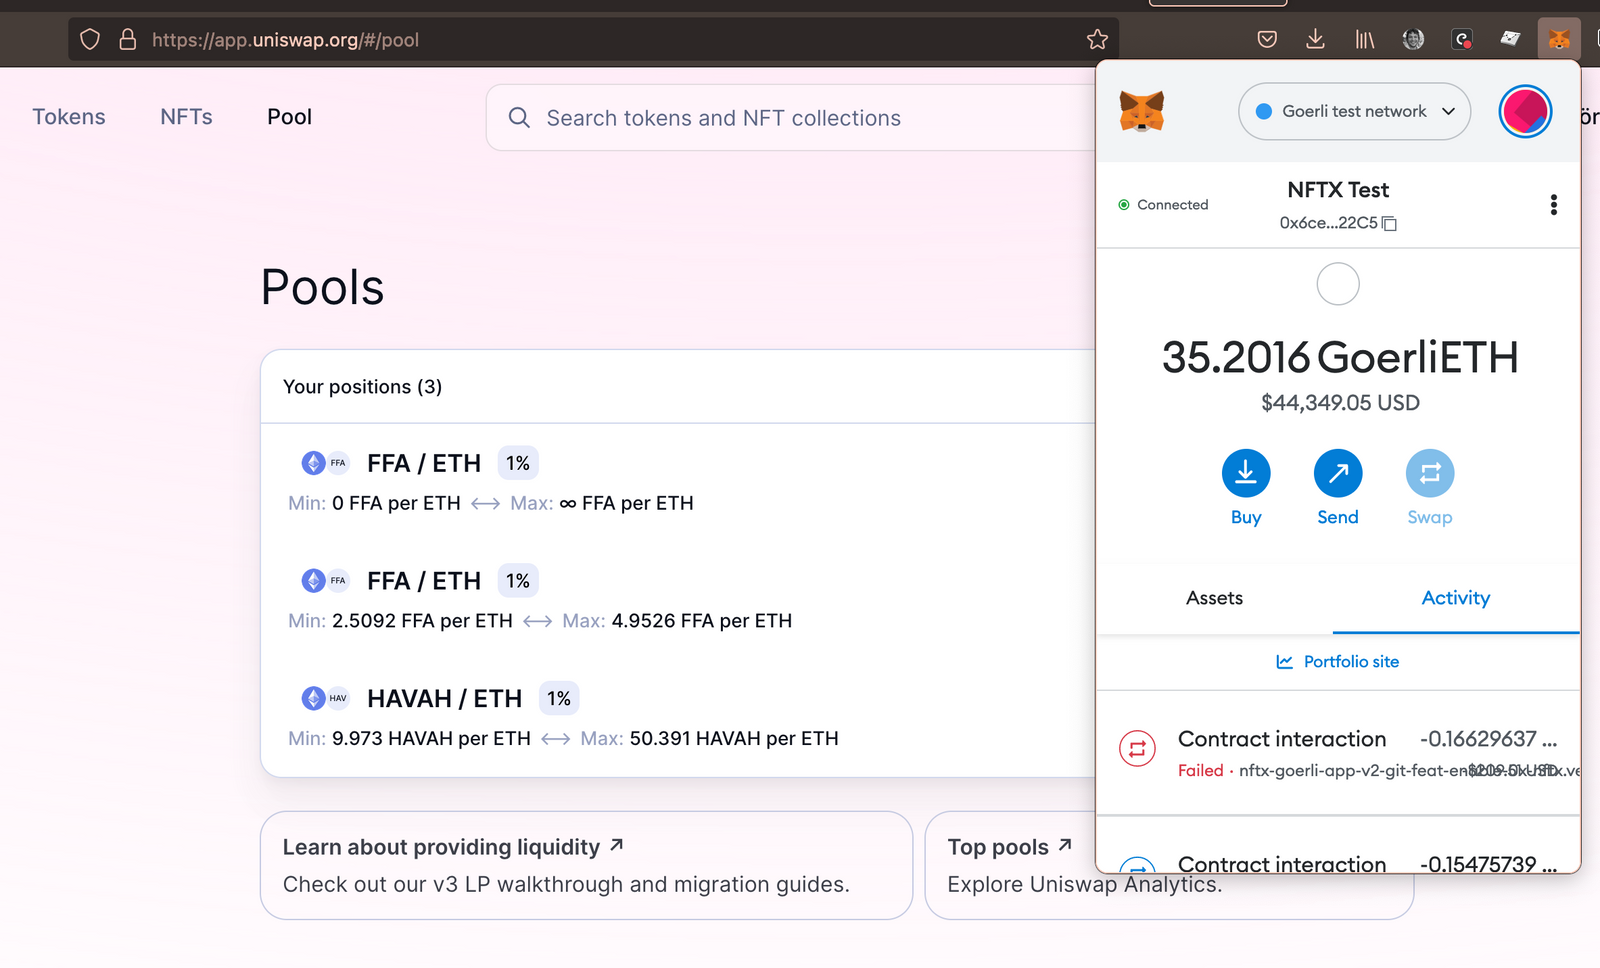
Task: Select the Pool nav item
Action: point(289,117)
